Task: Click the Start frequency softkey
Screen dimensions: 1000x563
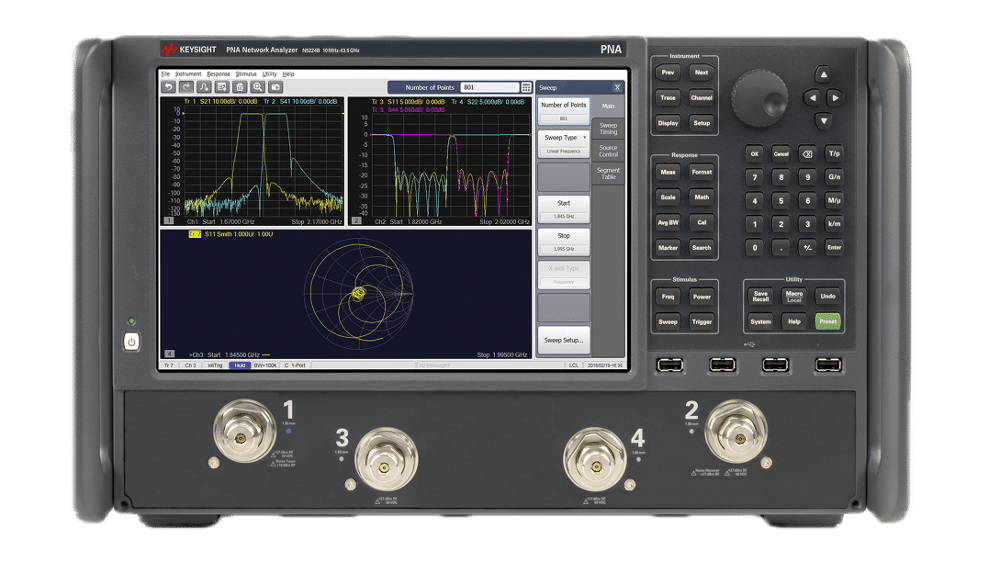Action: 564,209
